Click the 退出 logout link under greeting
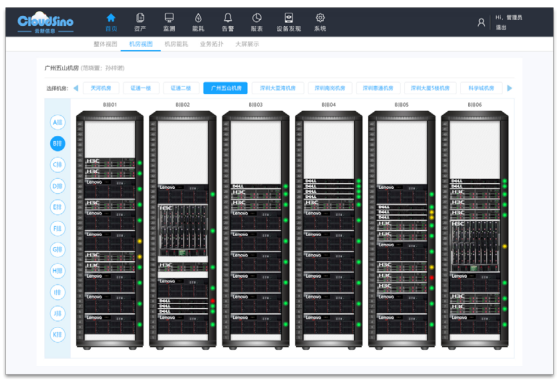Image resolution: width=560 pixels, height=381 pixels. [x=501, y=27]
